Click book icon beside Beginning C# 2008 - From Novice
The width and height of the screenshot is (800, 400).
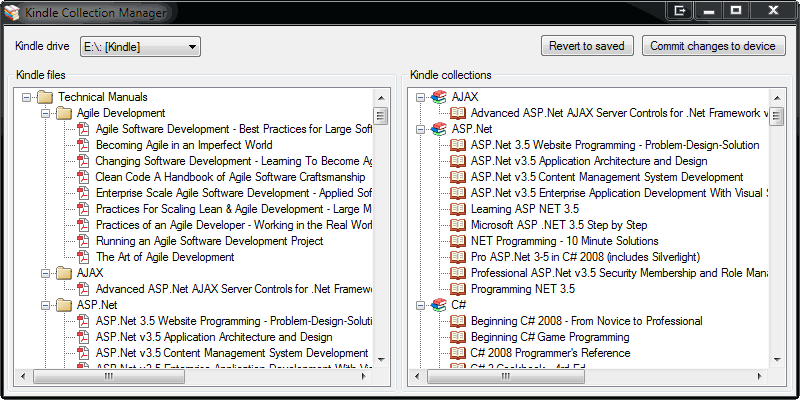click(x=458, y=321)
